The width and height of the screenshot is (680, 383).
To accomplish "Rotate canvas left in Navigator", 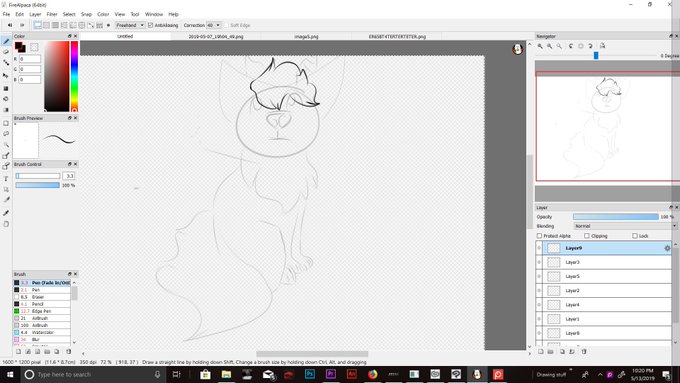I will point(571,46).
